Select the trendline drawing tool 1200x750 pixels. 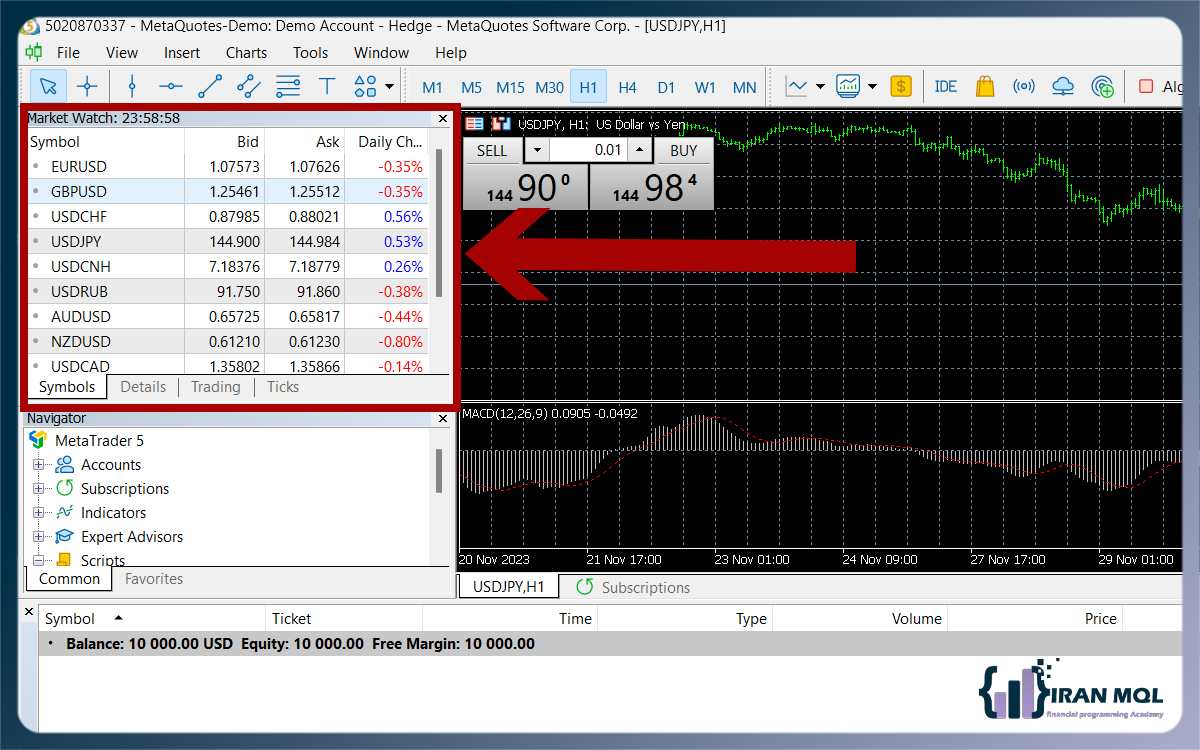tap(210, 87)
